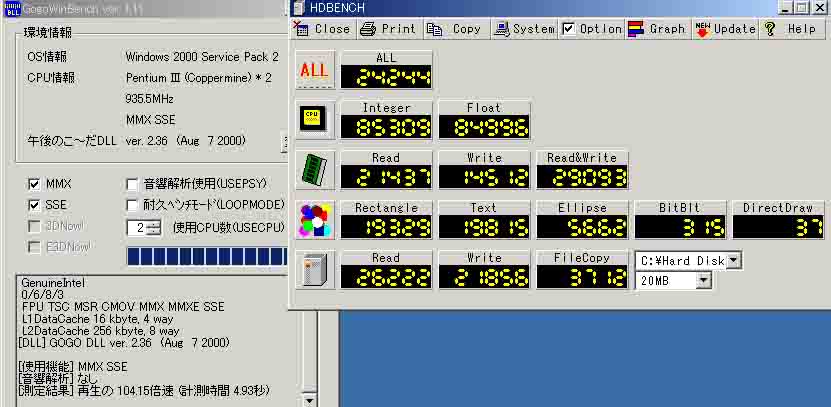Run the CPU benchmark icon button
Viewport: 831px width, 407px height.
click(x=315, y=120)
